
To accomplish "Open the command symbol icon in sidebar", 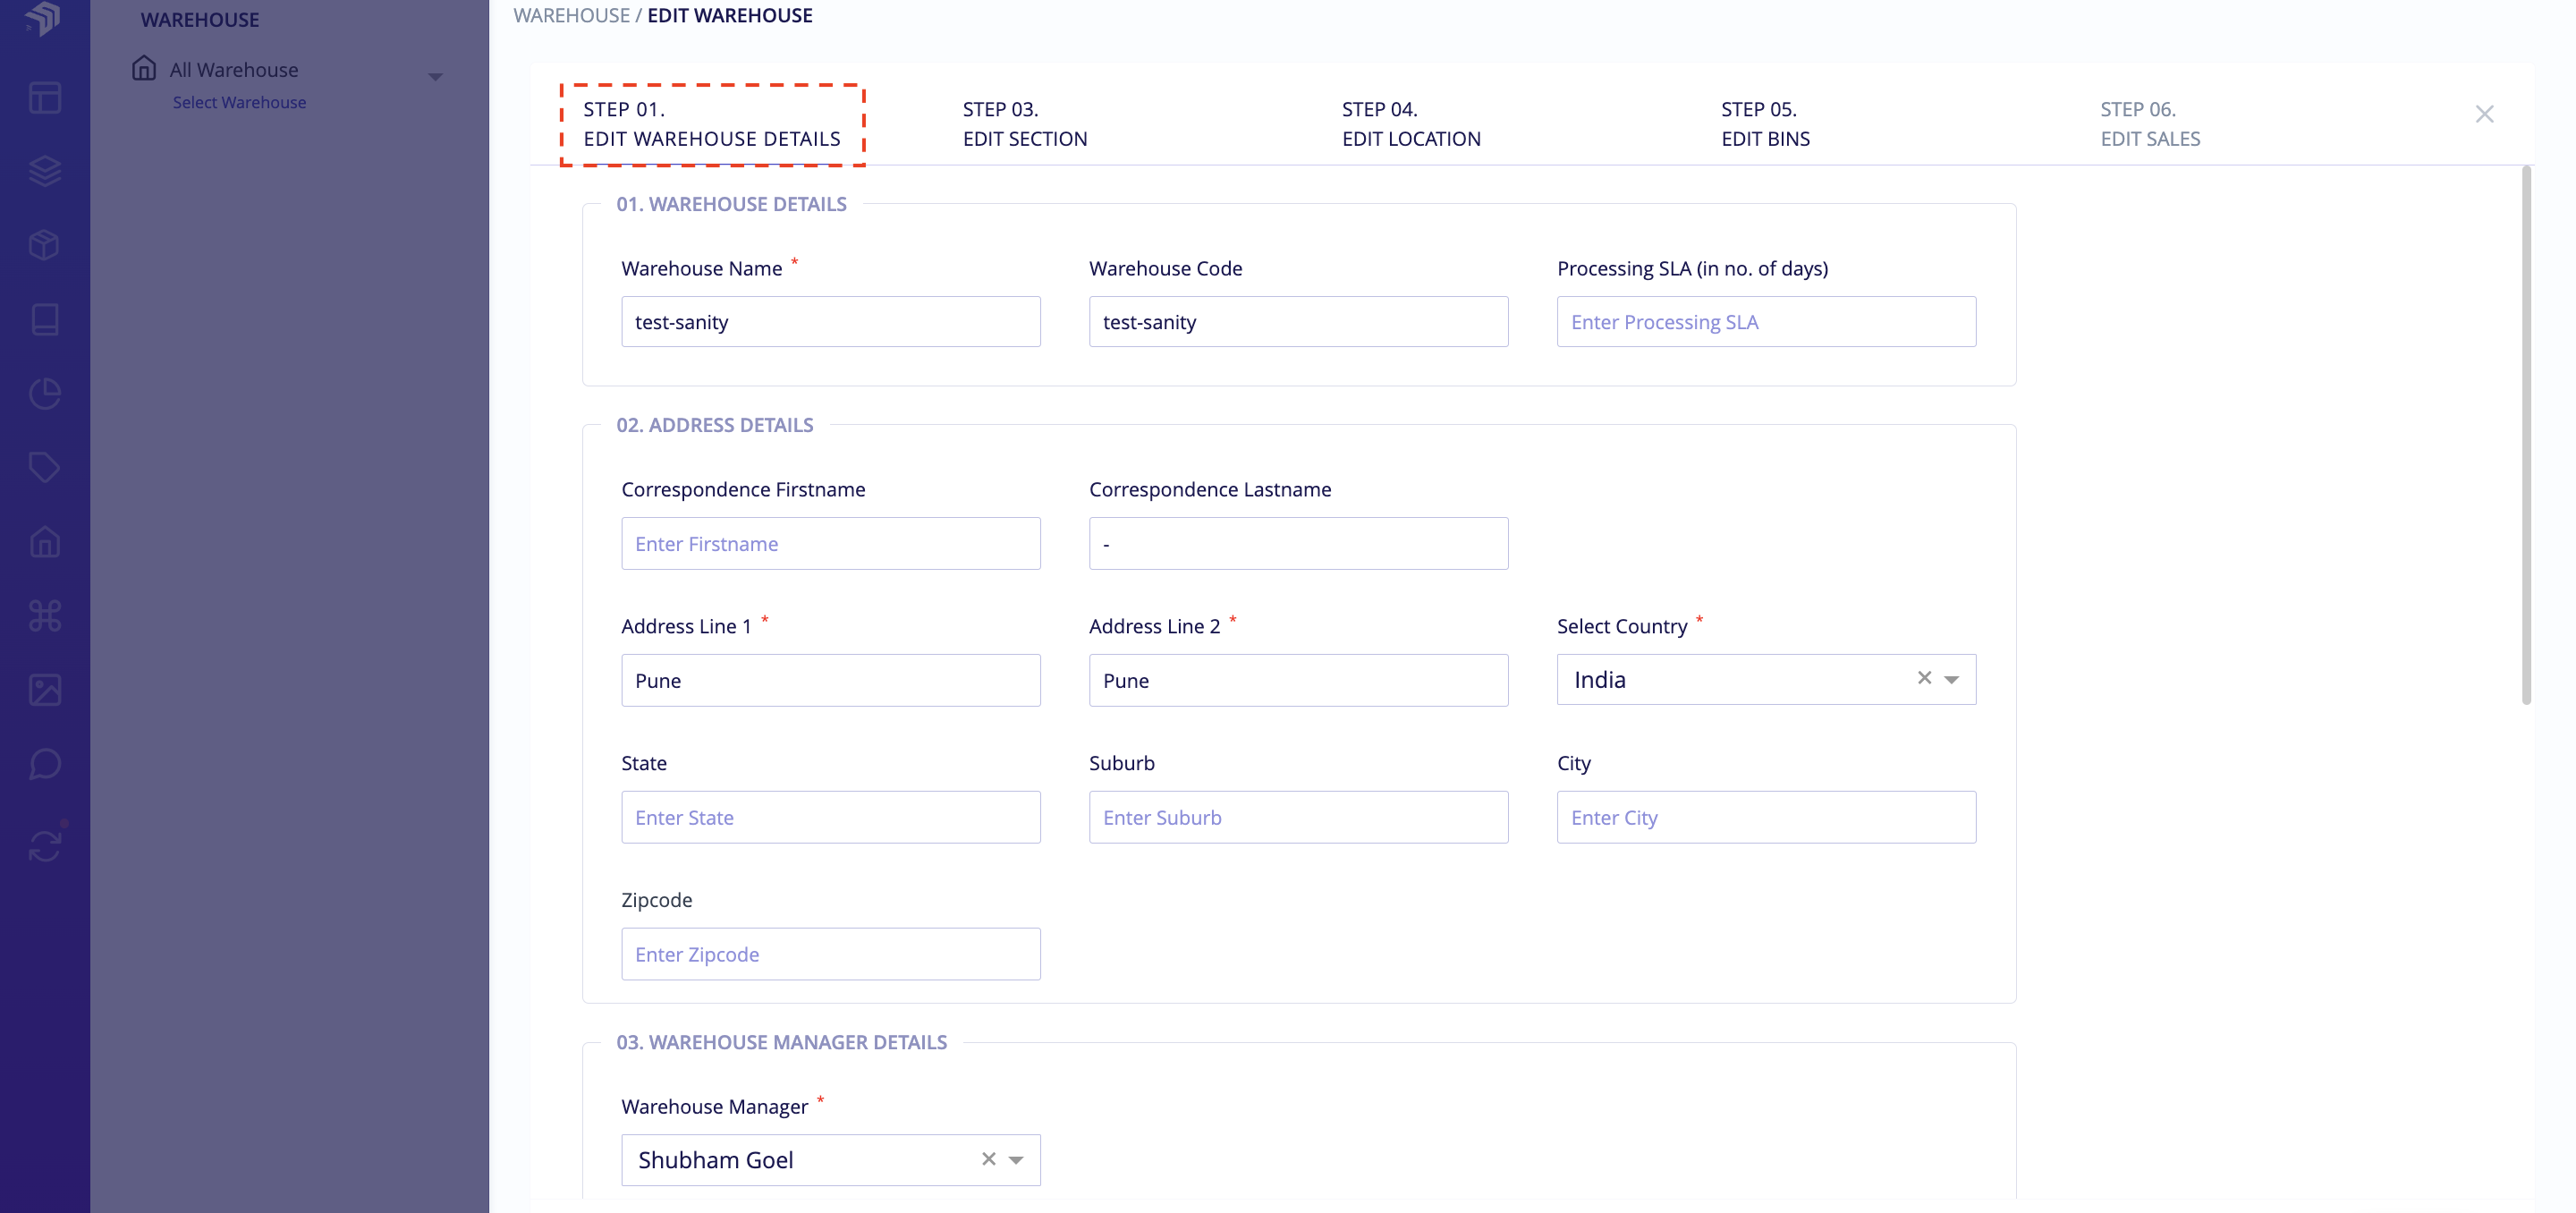I will (x=45, y=615).
